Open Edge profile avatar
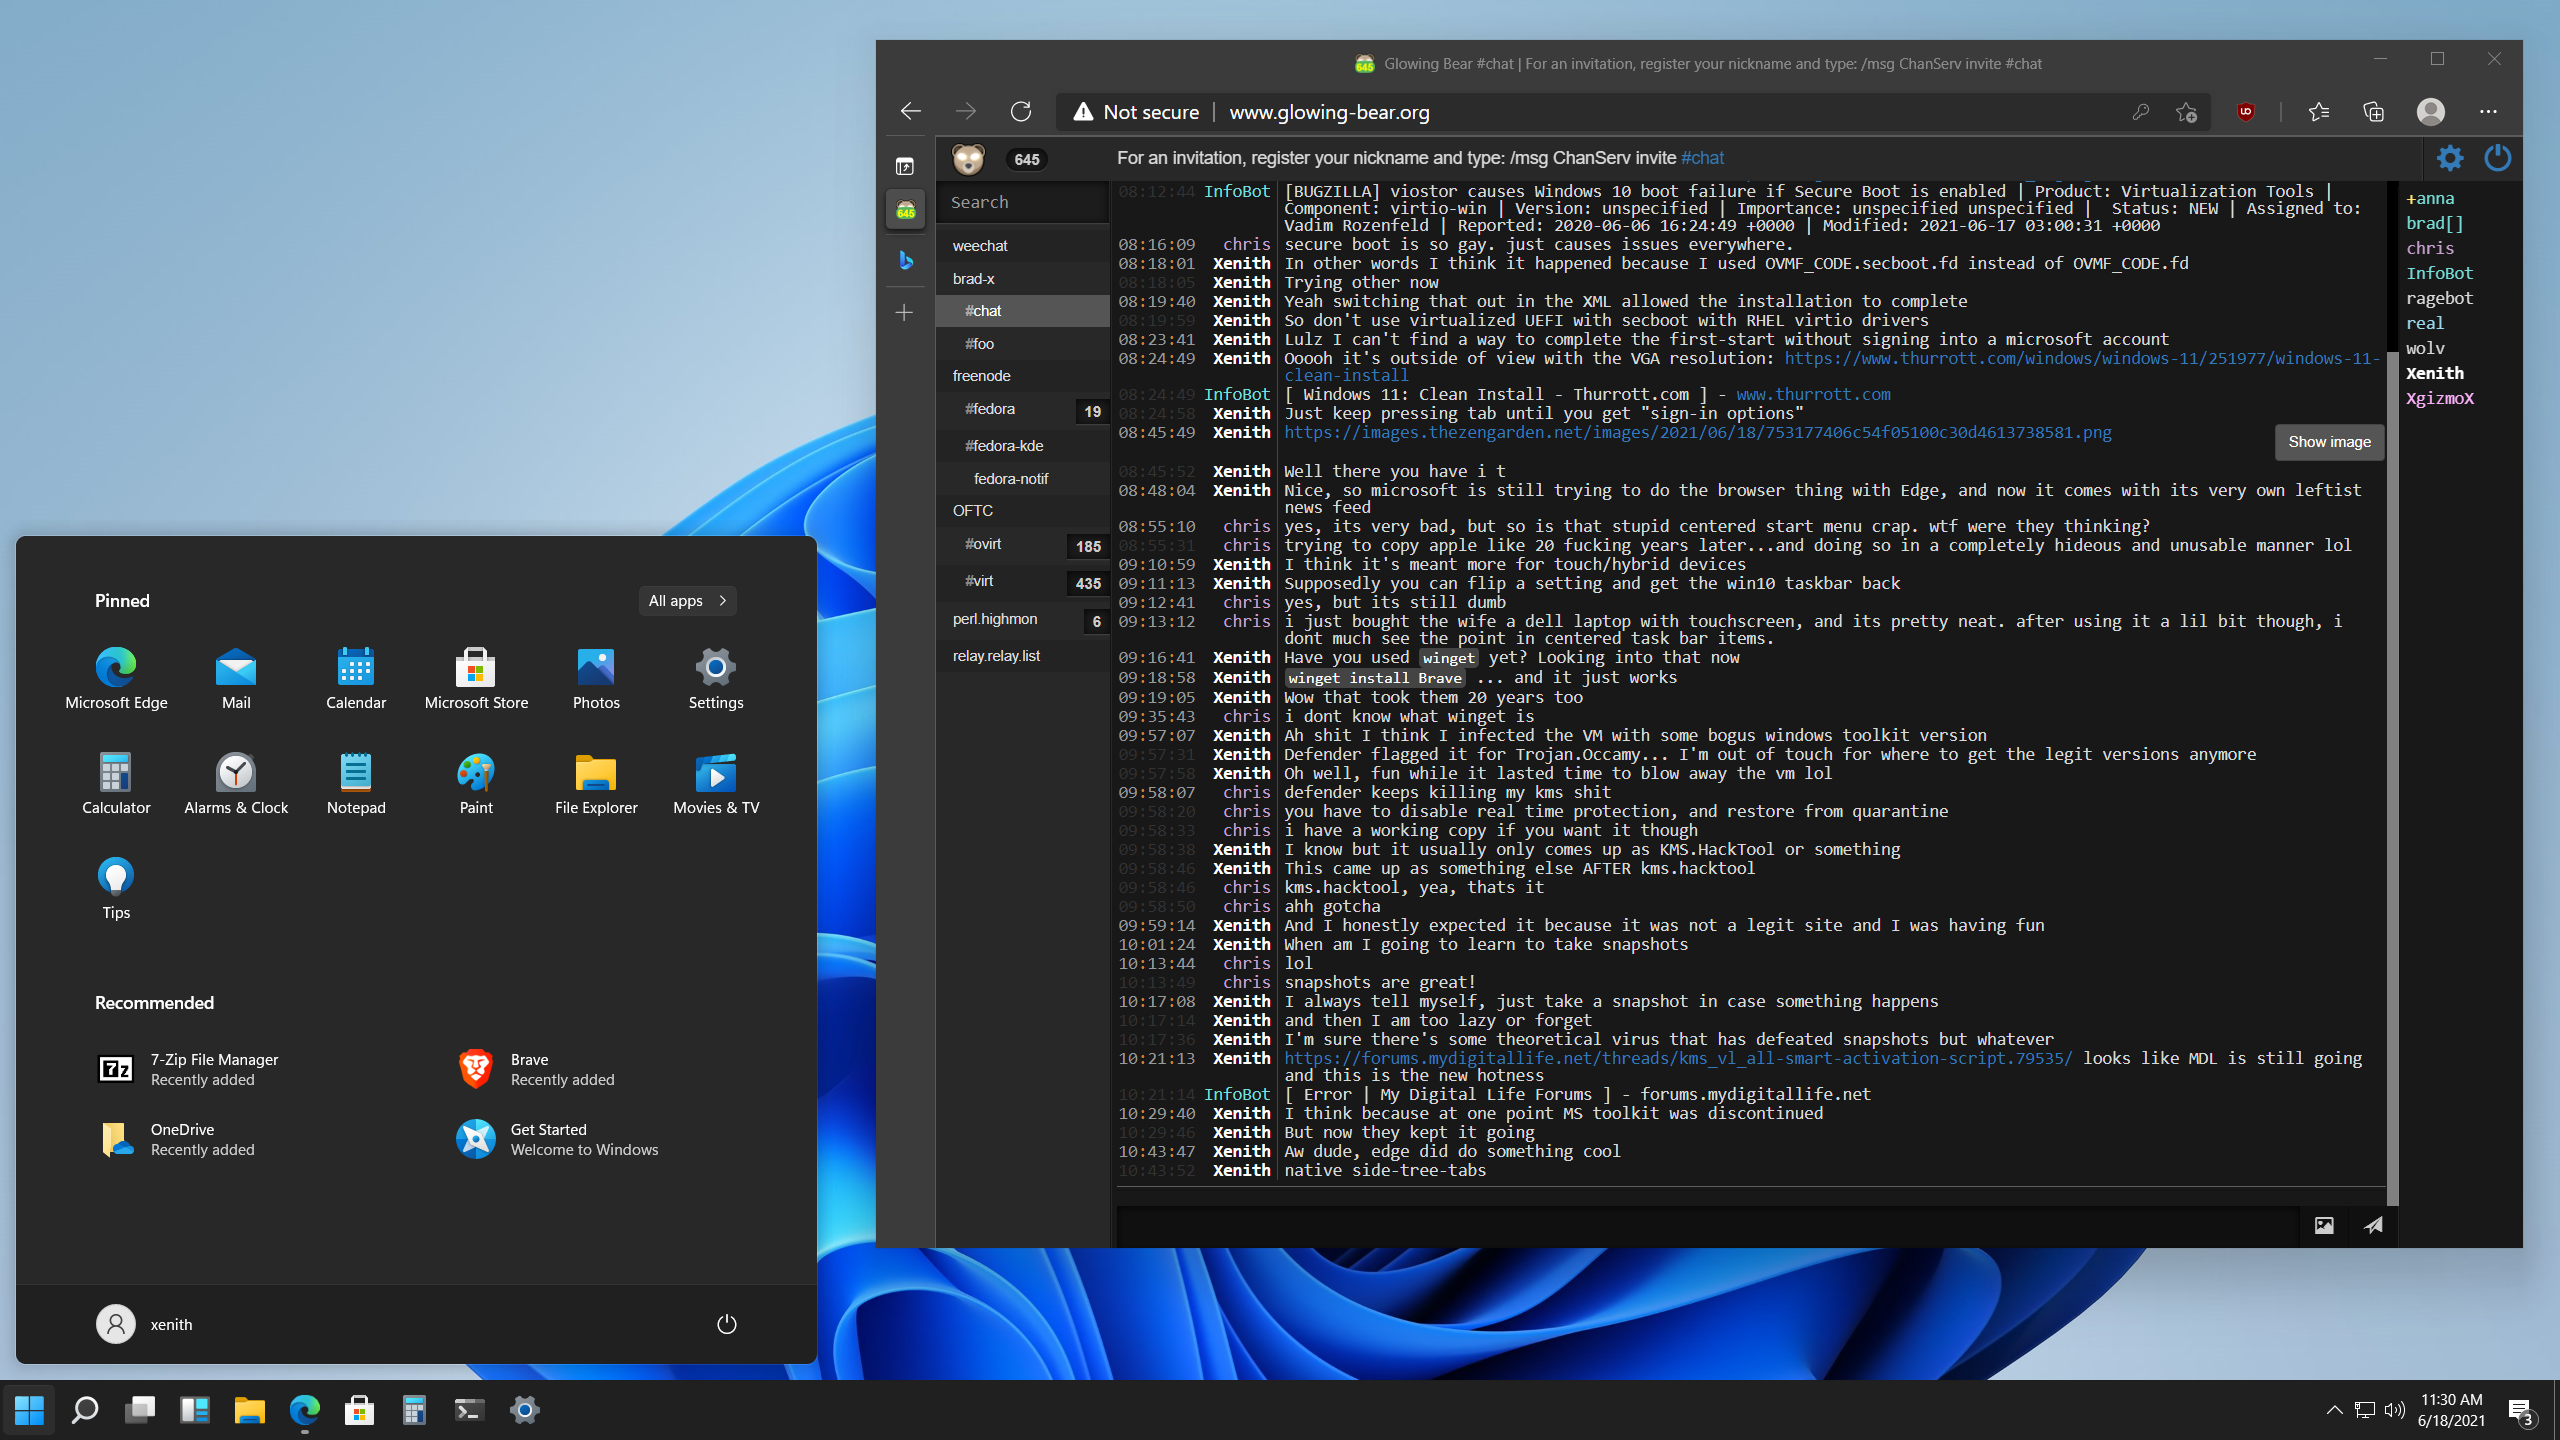Screen dimensions: 2560x1440 [x=2431, y=112]
